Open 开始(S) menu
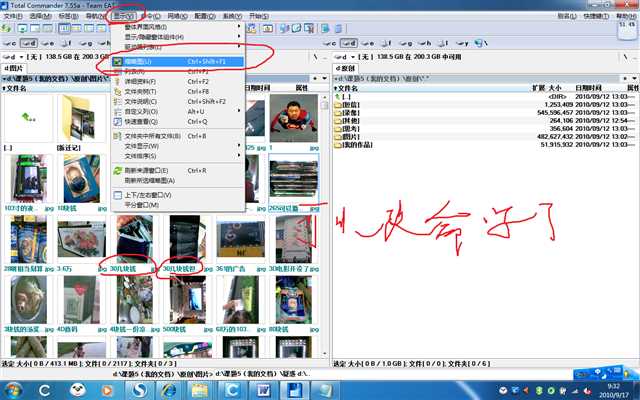 [259, 16]
